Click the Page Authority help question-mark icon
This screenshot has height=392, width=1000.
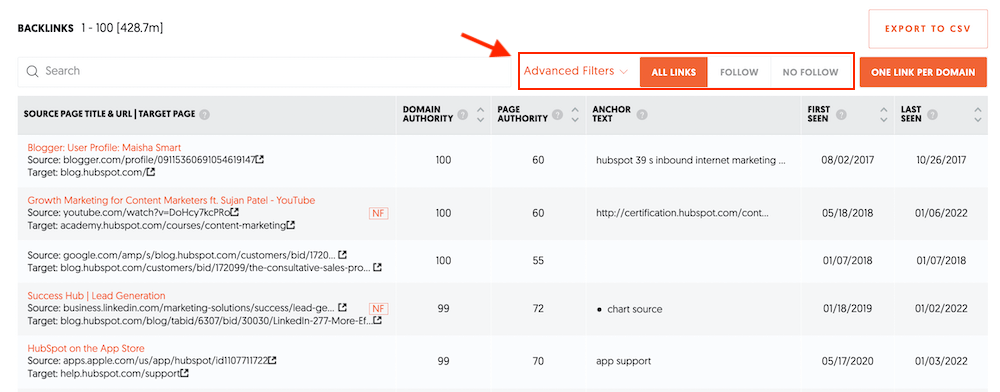click(x=557, y=115)
